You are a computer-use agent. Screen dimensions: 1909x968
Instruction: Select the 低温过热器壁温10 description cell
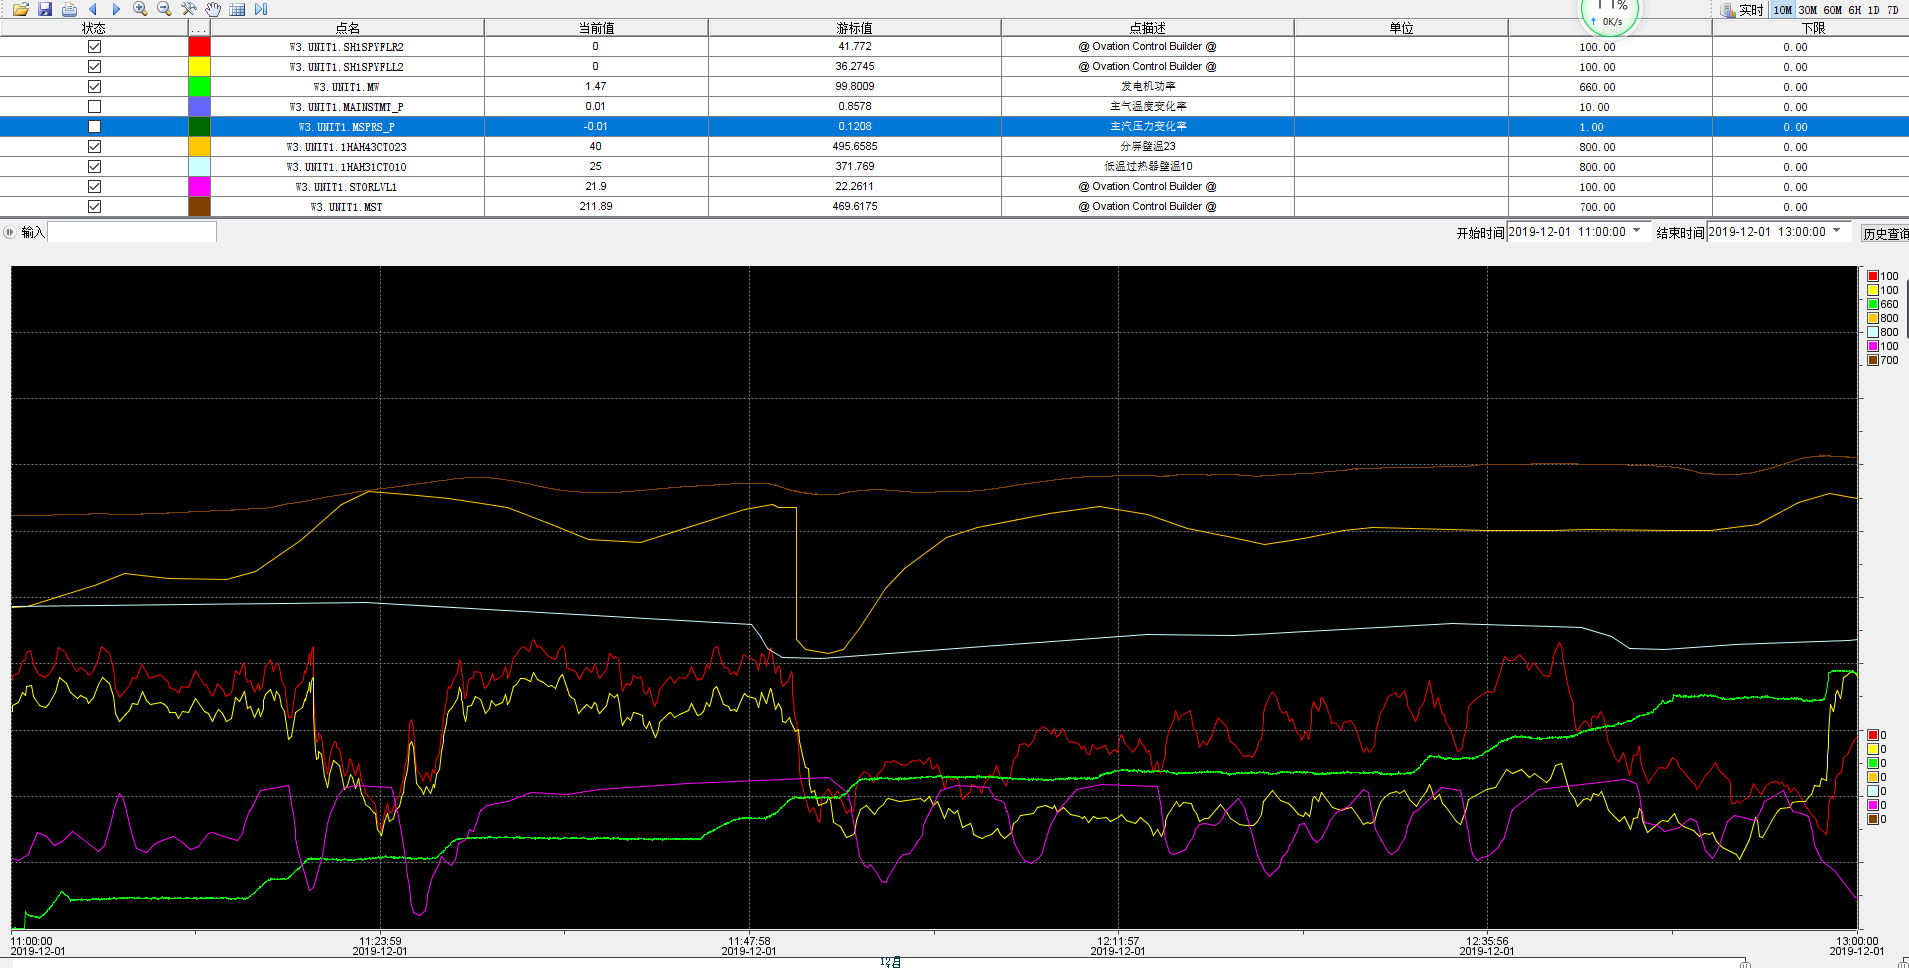click(x=1148, y=167)
